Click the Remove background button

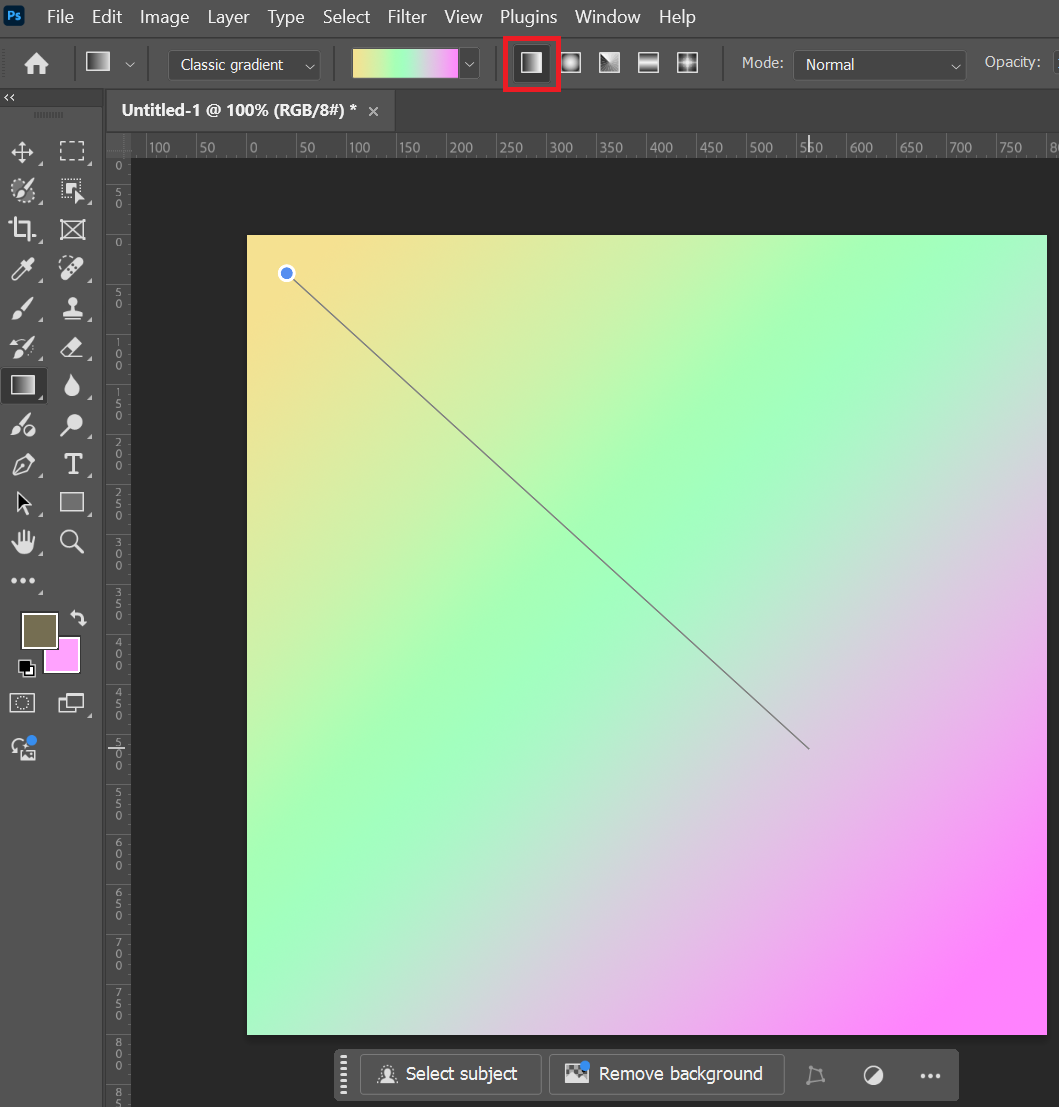click(x=666, y=1075)
